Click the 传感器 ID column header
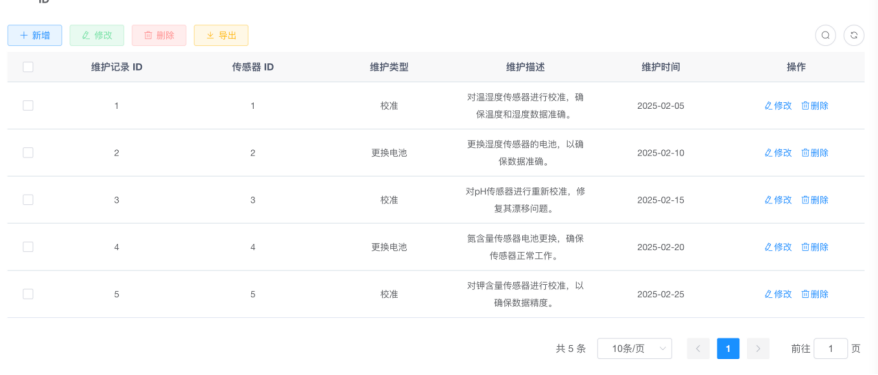Image resolution: width=878 pixels, height=375 pixels. click(x=253, y=67)
